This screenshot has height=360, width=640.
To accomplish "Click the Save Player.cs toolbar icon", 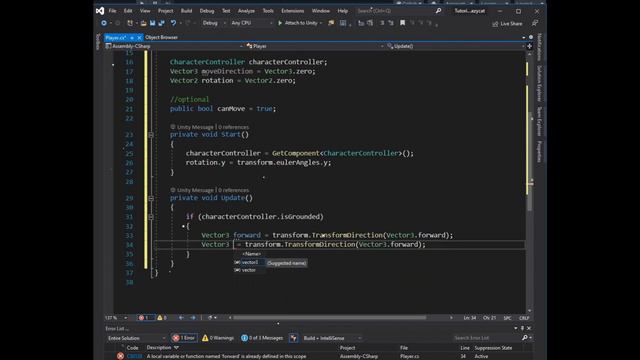I will 152,23.
